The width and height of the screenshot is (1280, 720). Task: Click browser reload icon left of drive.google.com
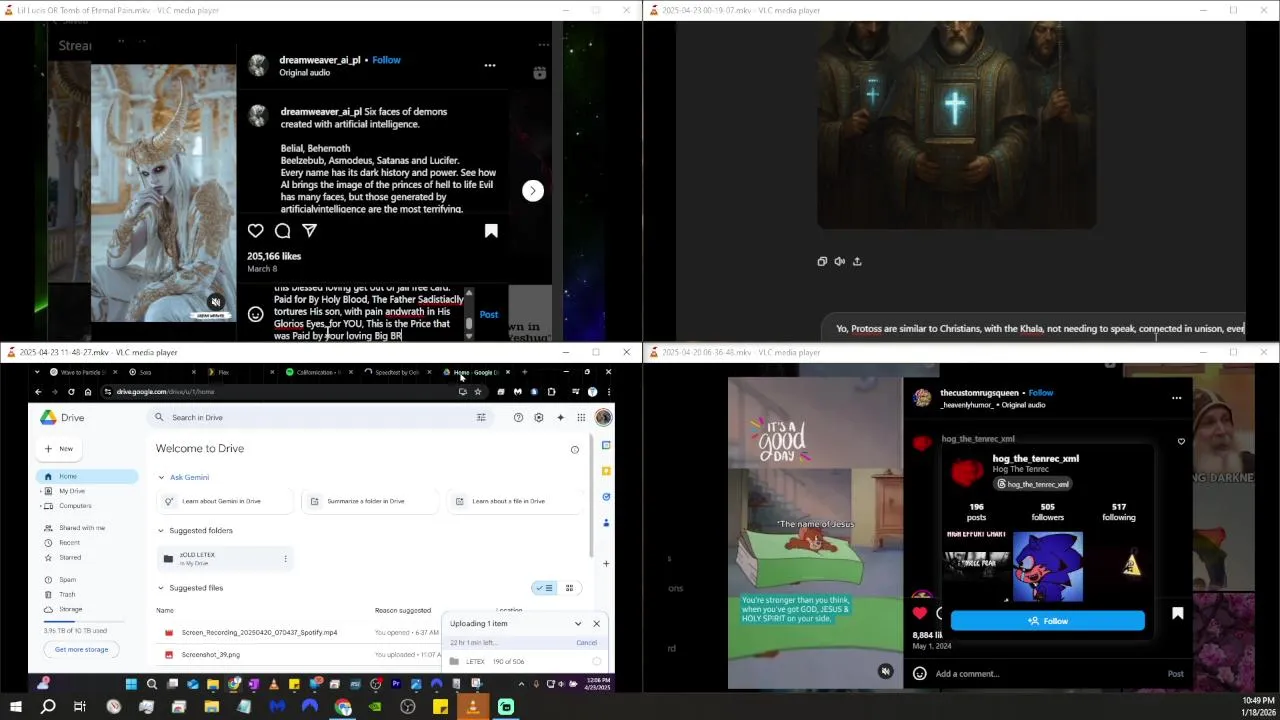pos(71,392)
